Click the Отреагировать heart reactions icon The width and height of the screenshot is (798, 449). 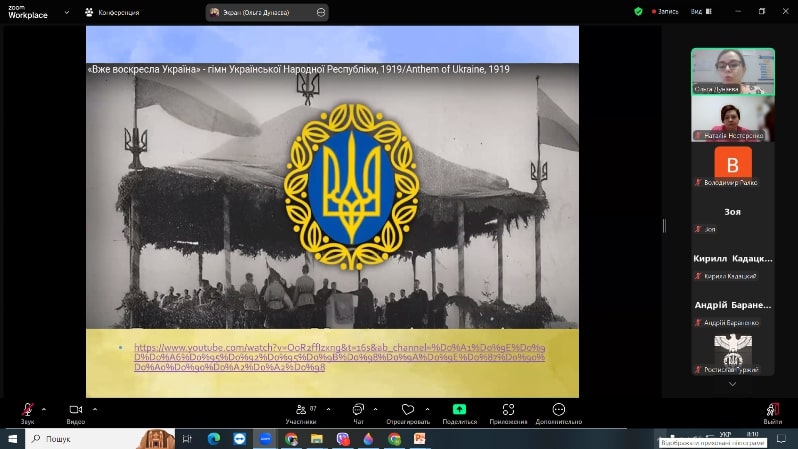[x=408, y=409]
